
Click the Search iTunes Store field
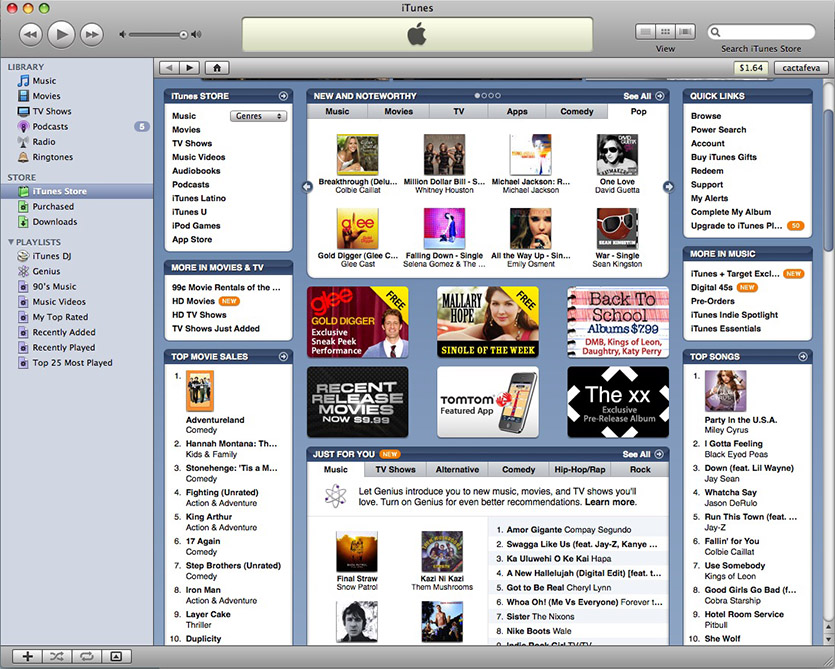coord(768,32)
